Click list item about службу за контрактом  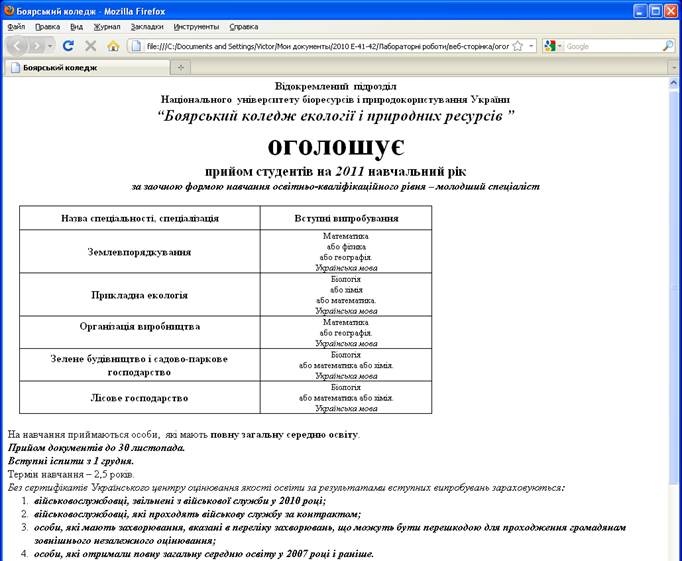[197, 514]
